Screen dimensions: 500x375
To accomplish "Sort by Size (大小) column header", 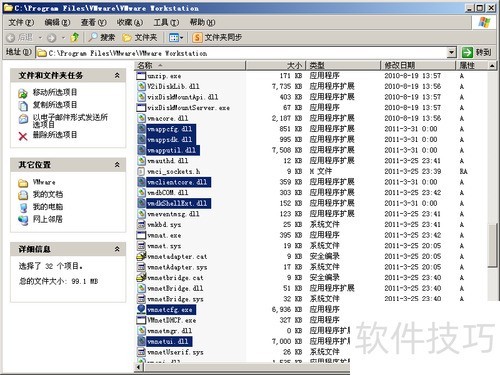I will [x=275, y=65].
